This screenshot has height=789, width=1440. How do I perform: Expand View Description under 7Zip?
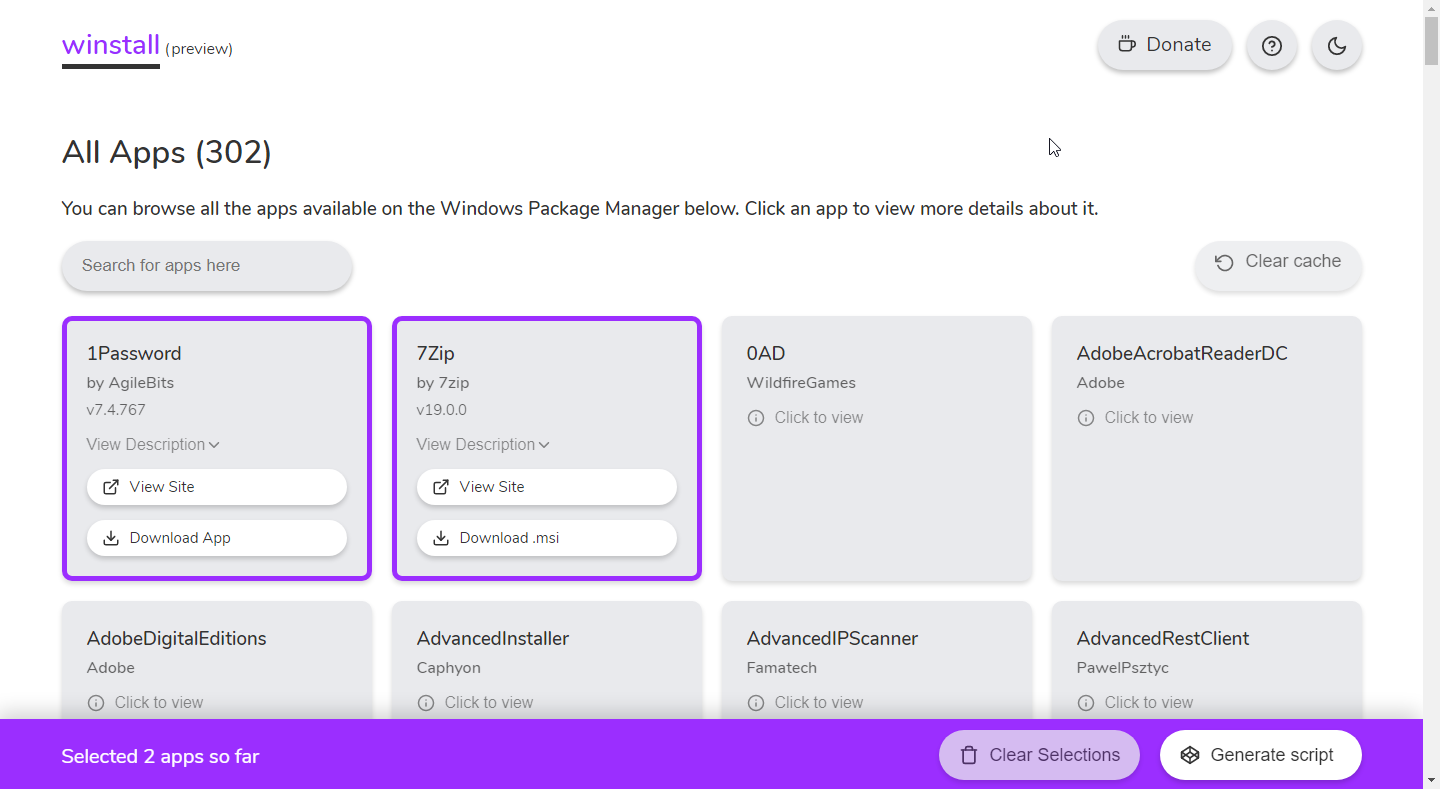pos(483,444)
